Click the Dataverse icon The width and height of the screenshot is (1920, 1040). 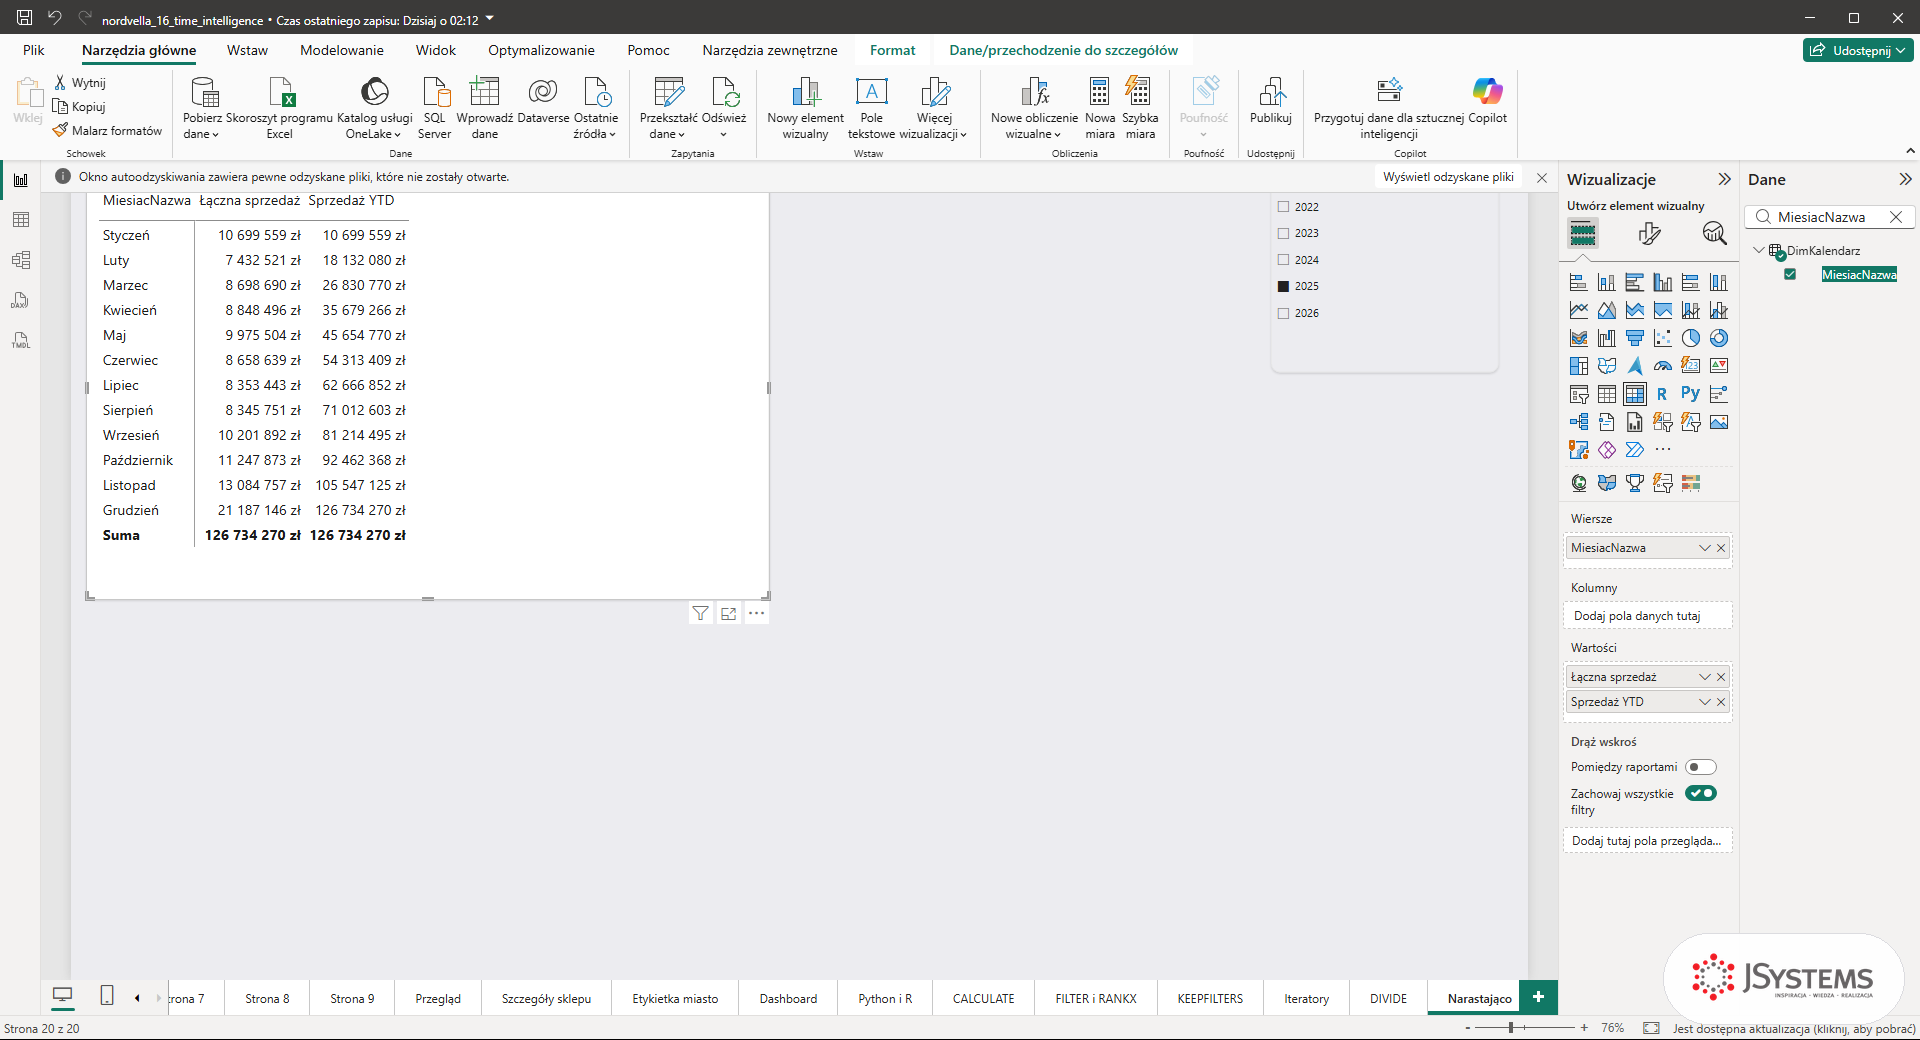pyautogui.click(x=543, y=92)
